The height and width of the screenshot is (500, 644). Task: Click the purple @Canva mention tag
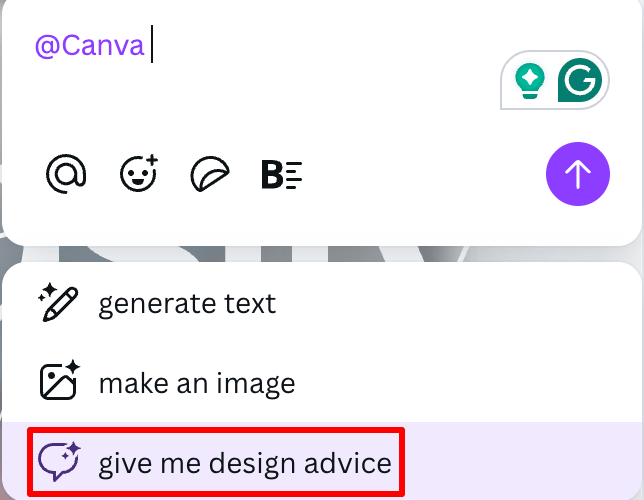(x=89, y=46)
